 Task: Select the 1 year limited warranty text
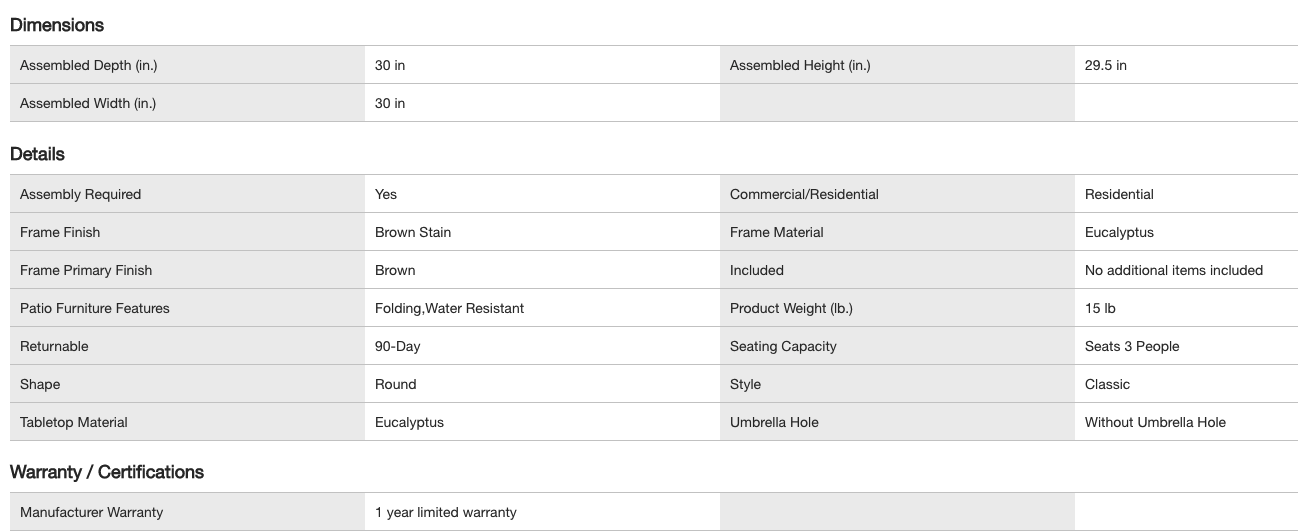446,513
